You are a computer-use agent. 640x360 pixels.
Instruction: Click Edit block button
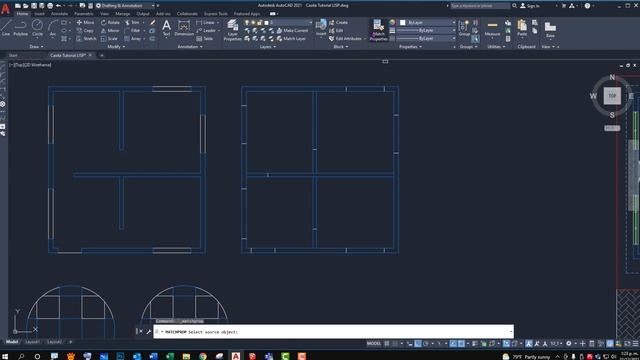[336, 31]
